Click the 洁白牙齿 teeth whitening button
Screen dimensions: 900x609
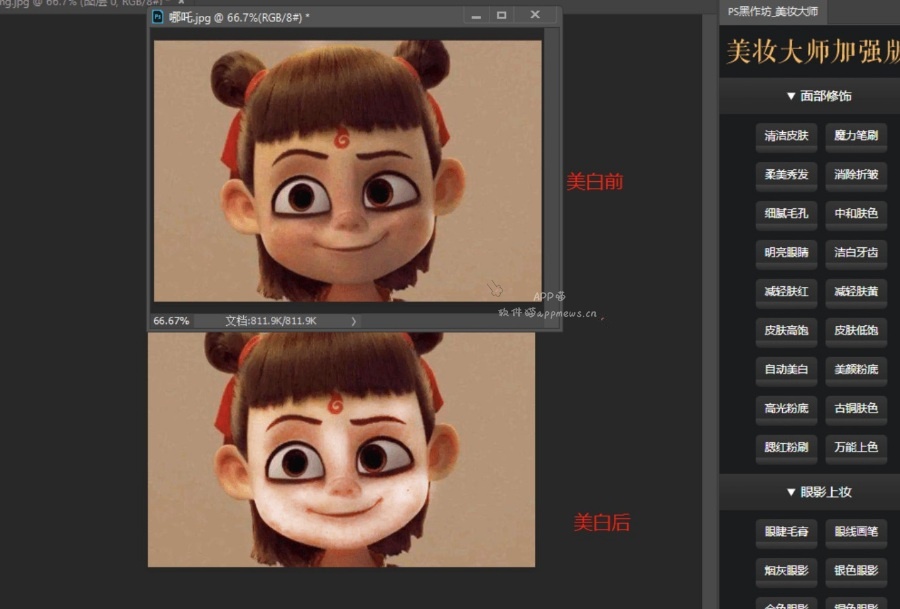click(x=856, y=253)
